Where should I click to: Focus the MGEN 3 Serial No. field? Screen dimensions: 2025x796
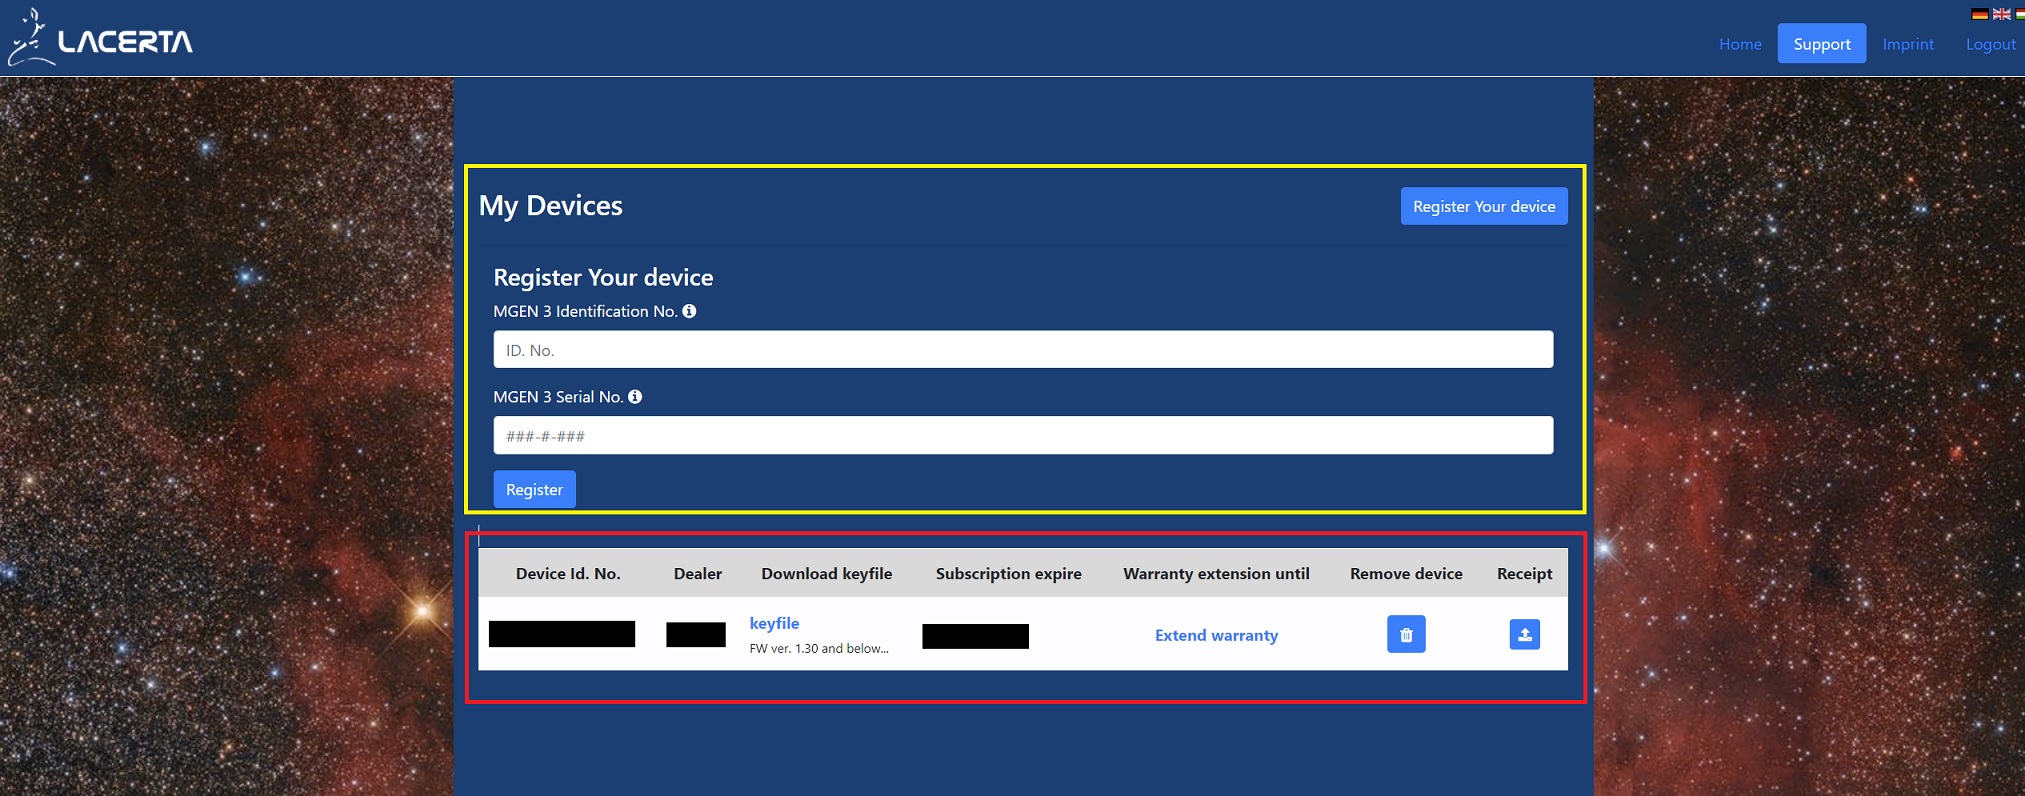[x=1023, y=435]
